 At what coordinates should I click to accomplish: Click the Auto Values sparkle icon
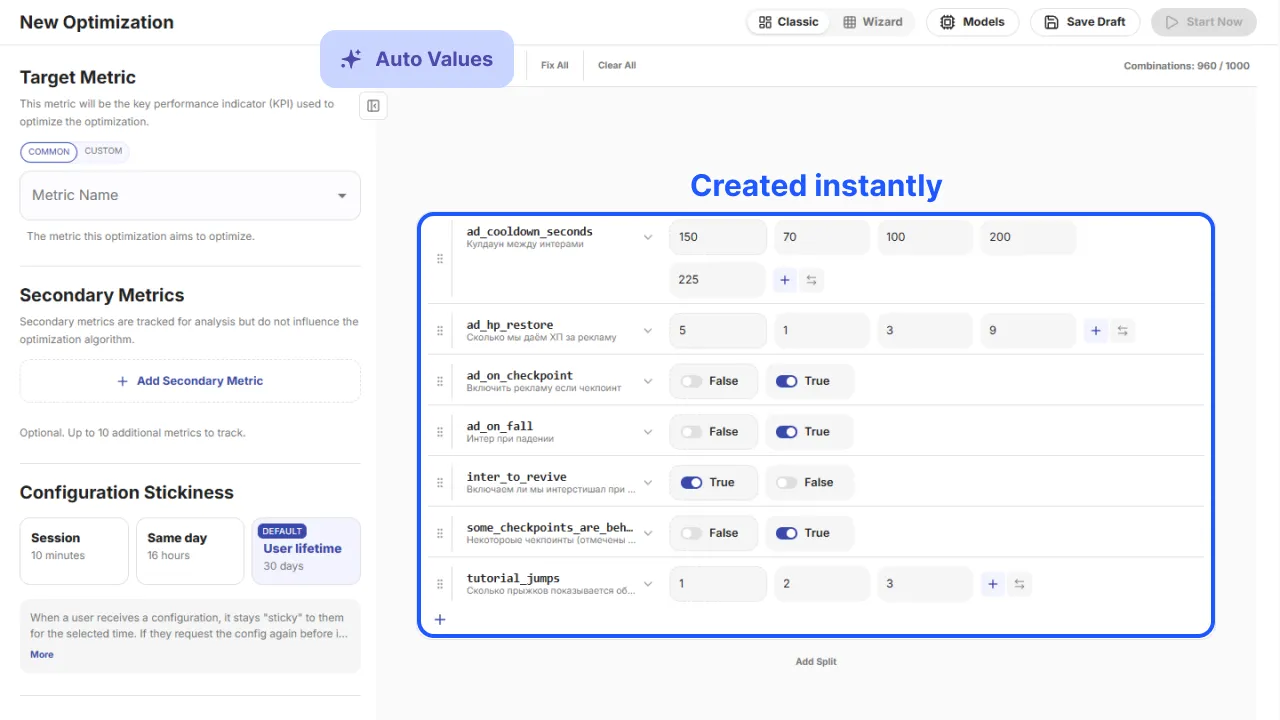(351, 59)
